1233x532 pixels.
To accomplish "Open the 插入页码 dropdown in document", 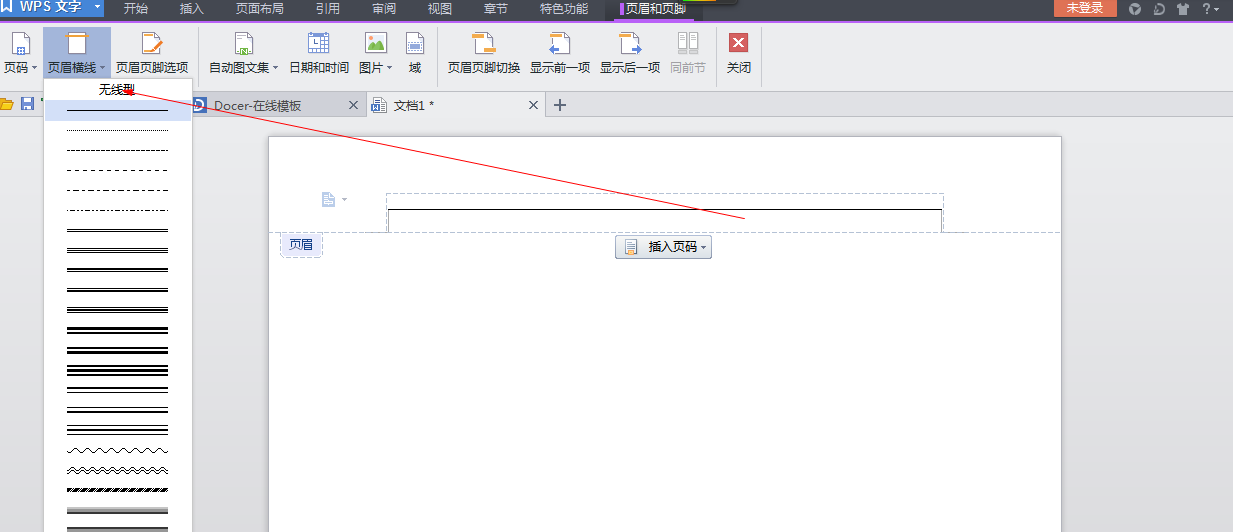I will coord(663,247).
